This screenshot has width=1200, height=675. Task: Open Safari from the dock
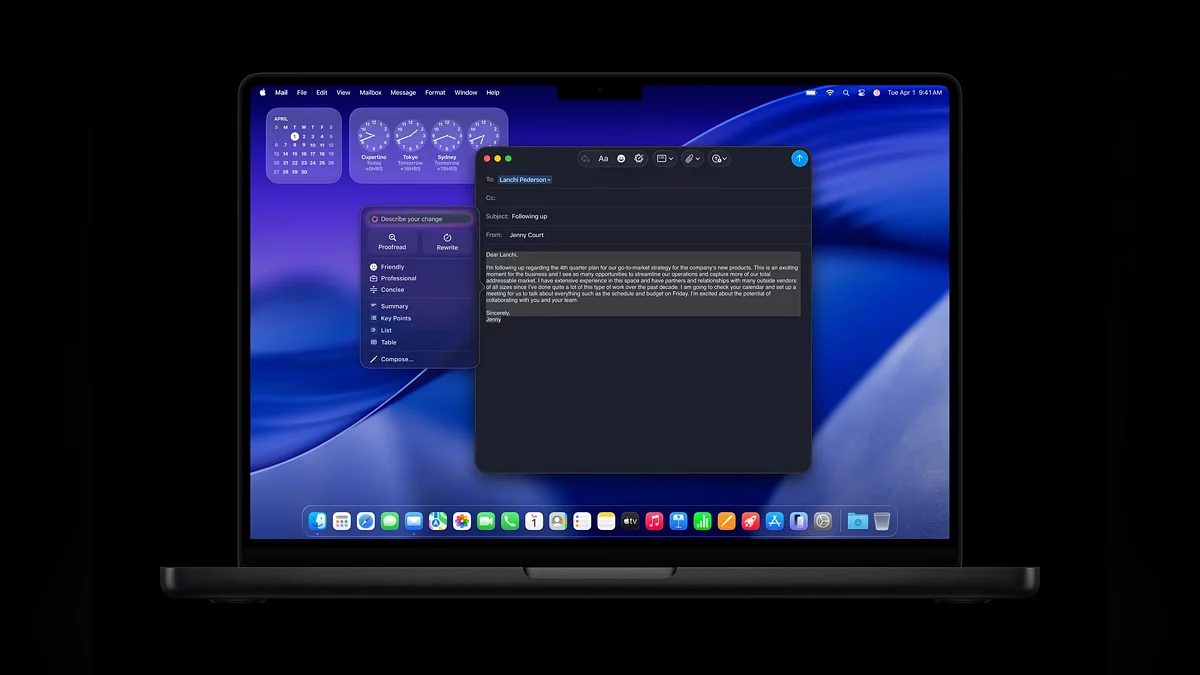coord(366,521)
